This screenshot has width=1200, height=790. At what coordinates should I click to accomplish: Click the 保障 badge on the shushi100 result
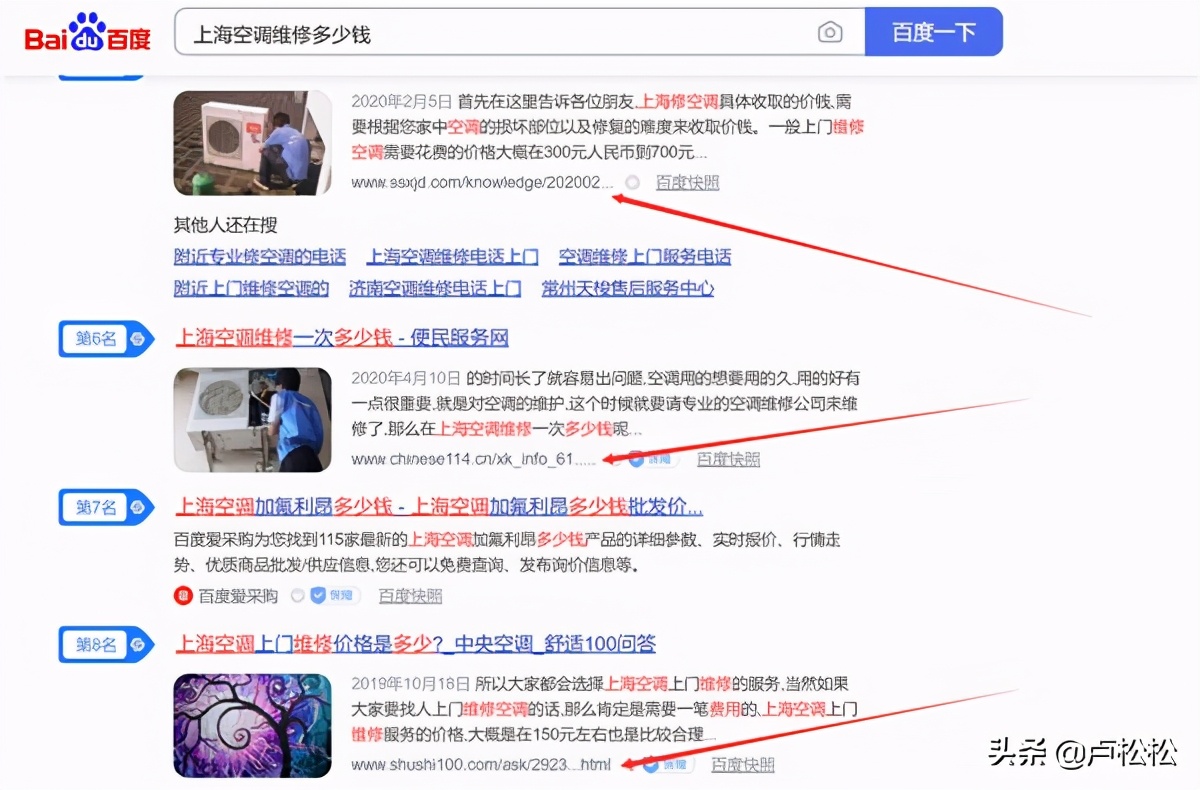(x=668, y=765)
